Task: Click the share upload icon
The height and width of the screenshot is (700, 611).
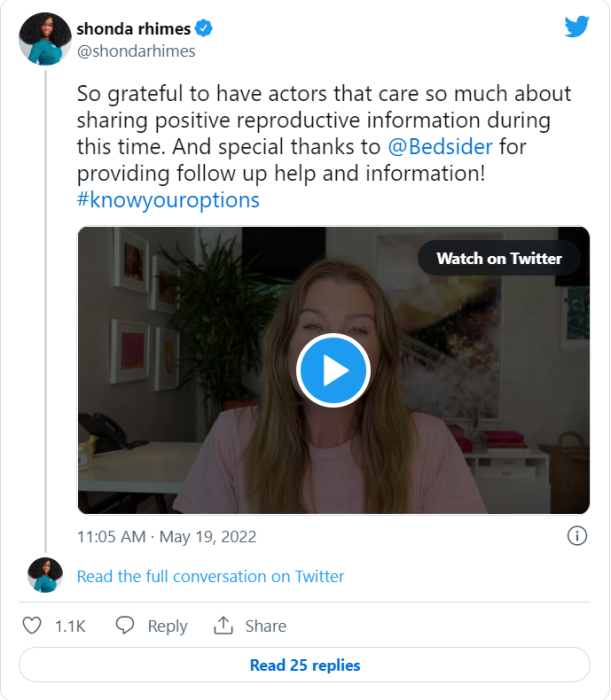Action: pyautogui.click(x=223, y=626)
